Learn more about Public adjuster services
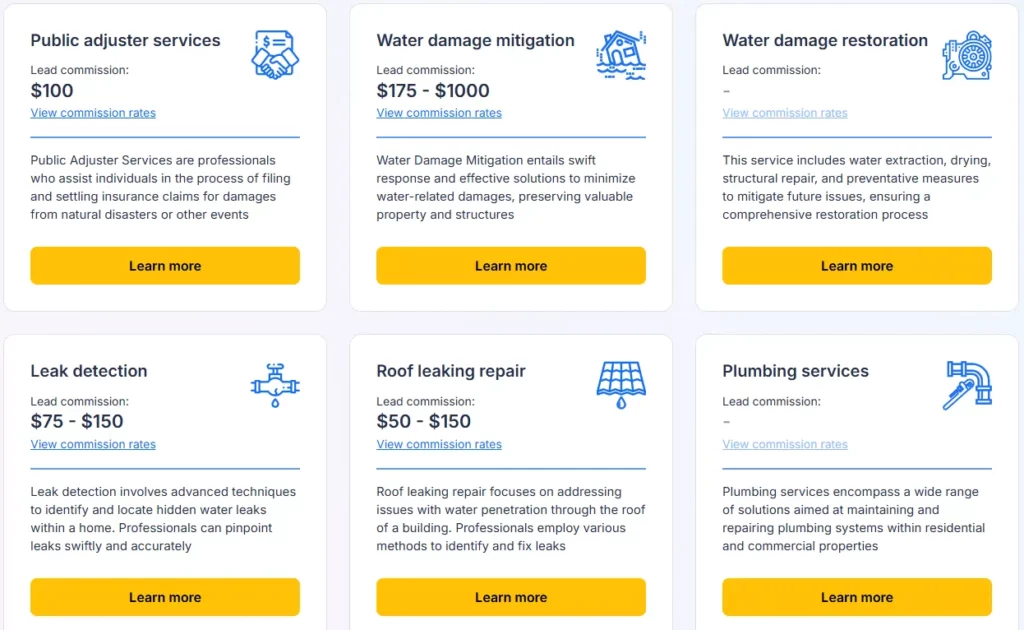The width and height of the screenshot is (1024, 630). pos(165,265)
